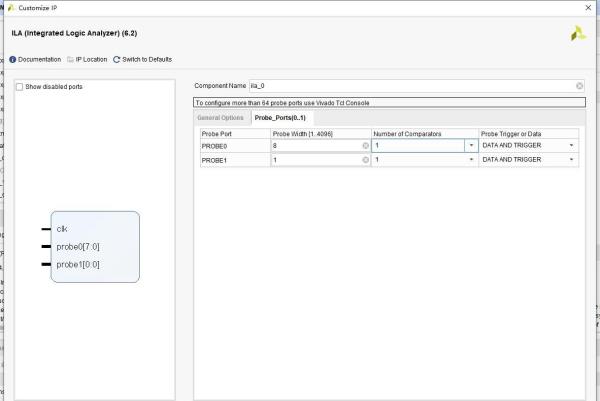600x401 pixels.
Task: Clear the Component Name field icon
Action: [x=580, y=86]
